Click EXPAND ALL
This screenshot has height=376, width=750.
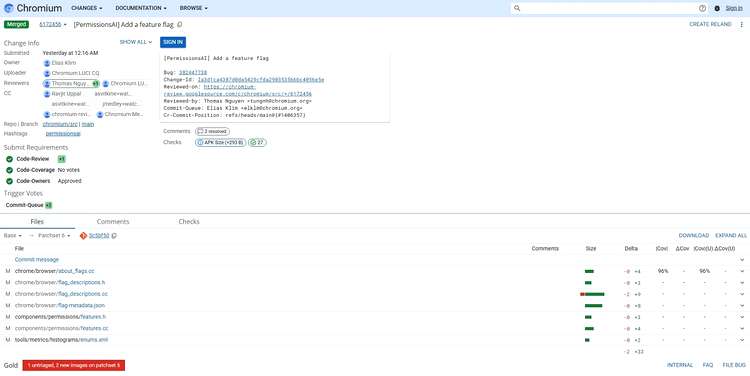731,236
